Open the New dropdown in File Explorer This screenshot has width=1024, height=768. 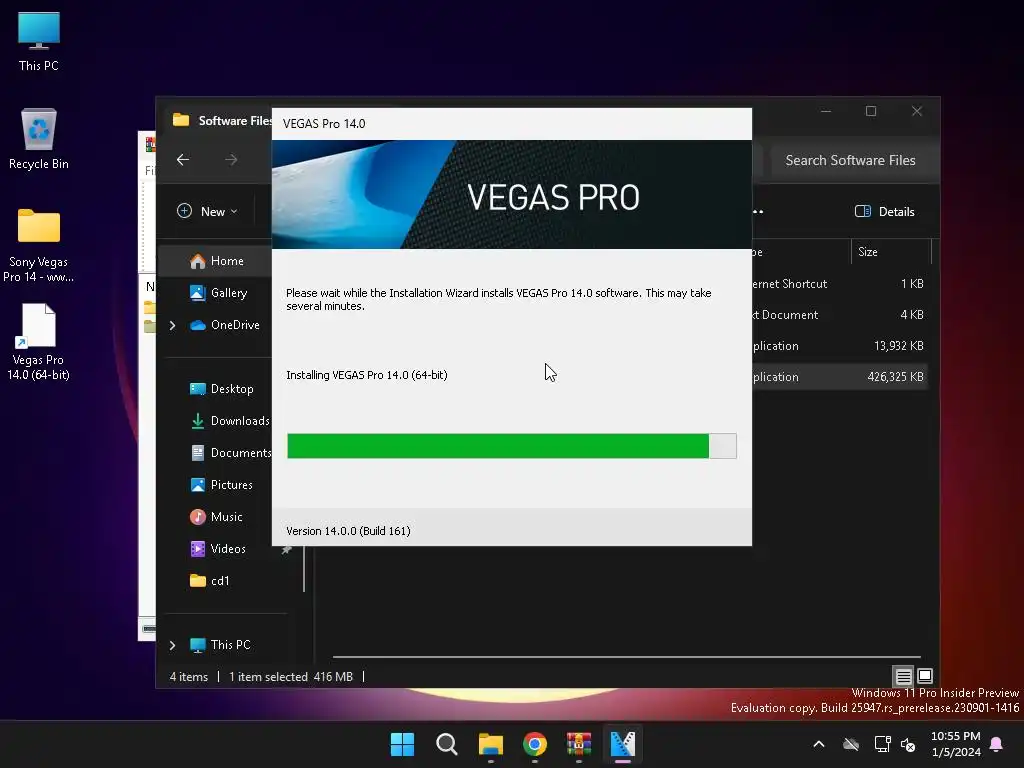[207, 211]
